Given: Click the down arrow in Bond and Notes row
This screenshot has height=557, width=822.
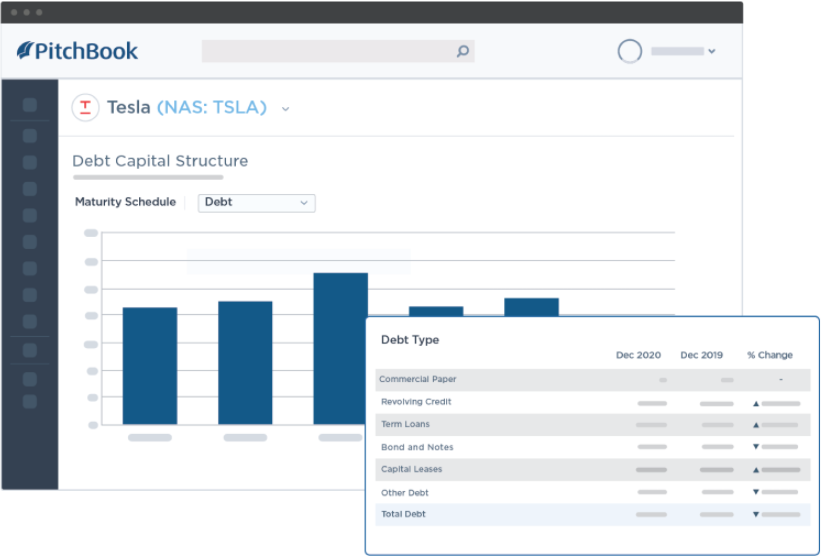Looking at the screenshot, I should (x=756, y=447).
